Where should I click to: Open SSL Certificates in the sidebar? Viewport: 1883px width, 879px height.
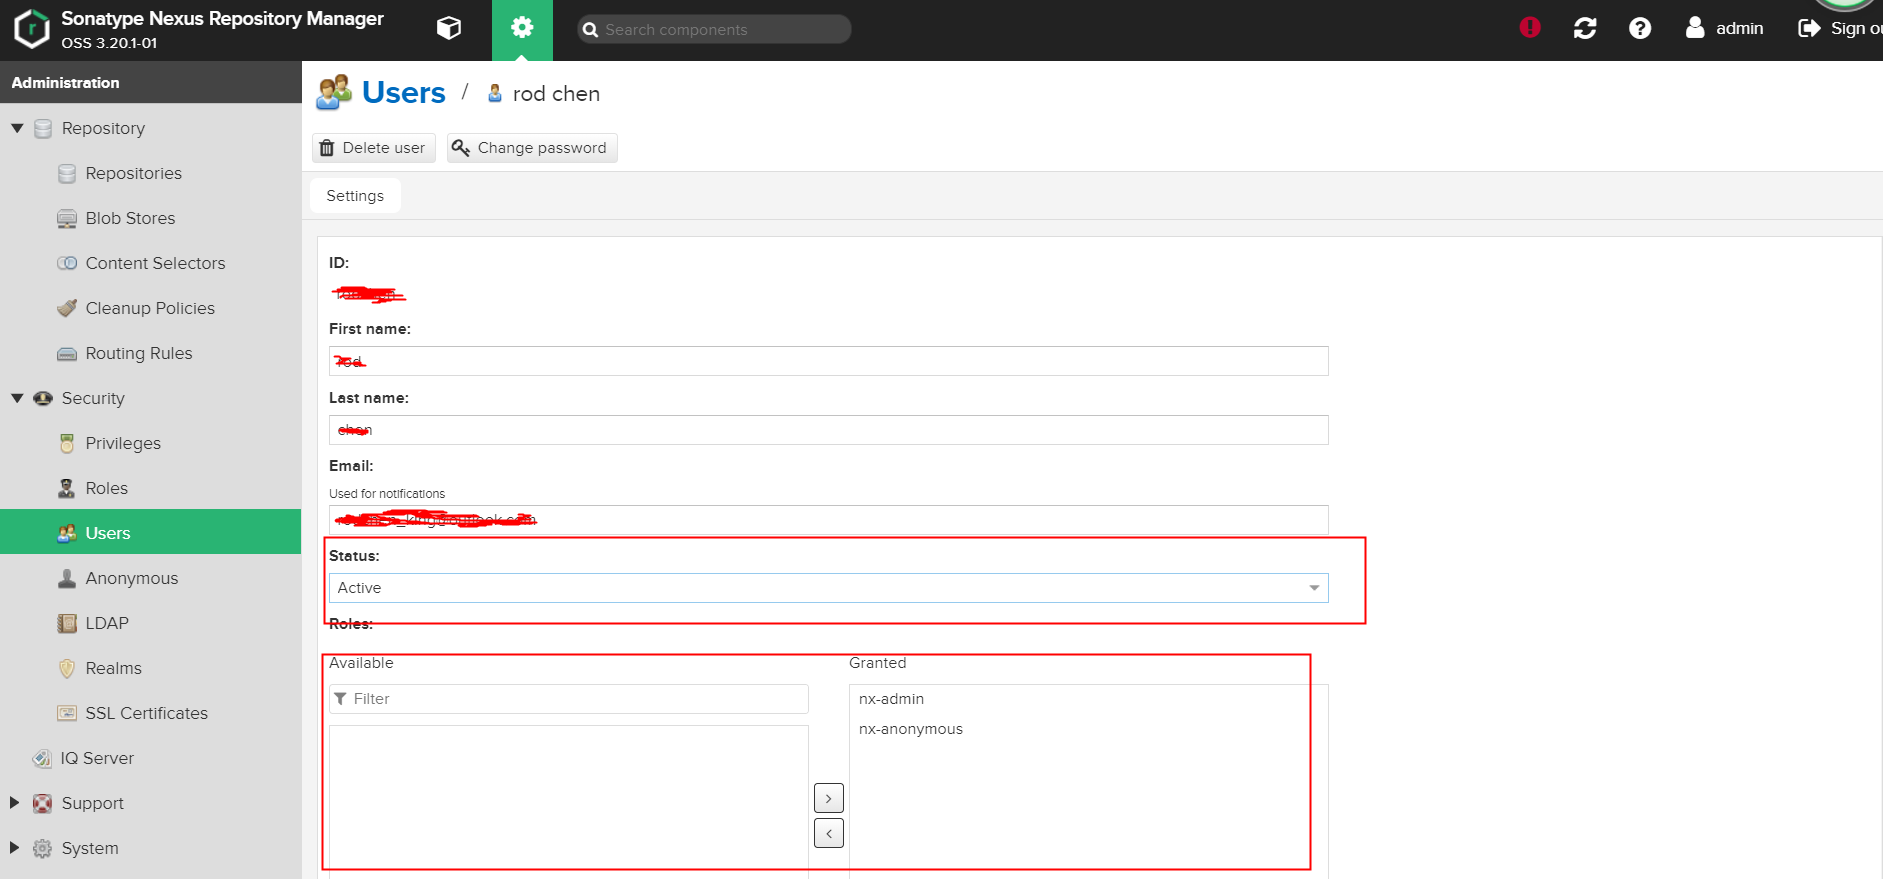pos(150,713)
